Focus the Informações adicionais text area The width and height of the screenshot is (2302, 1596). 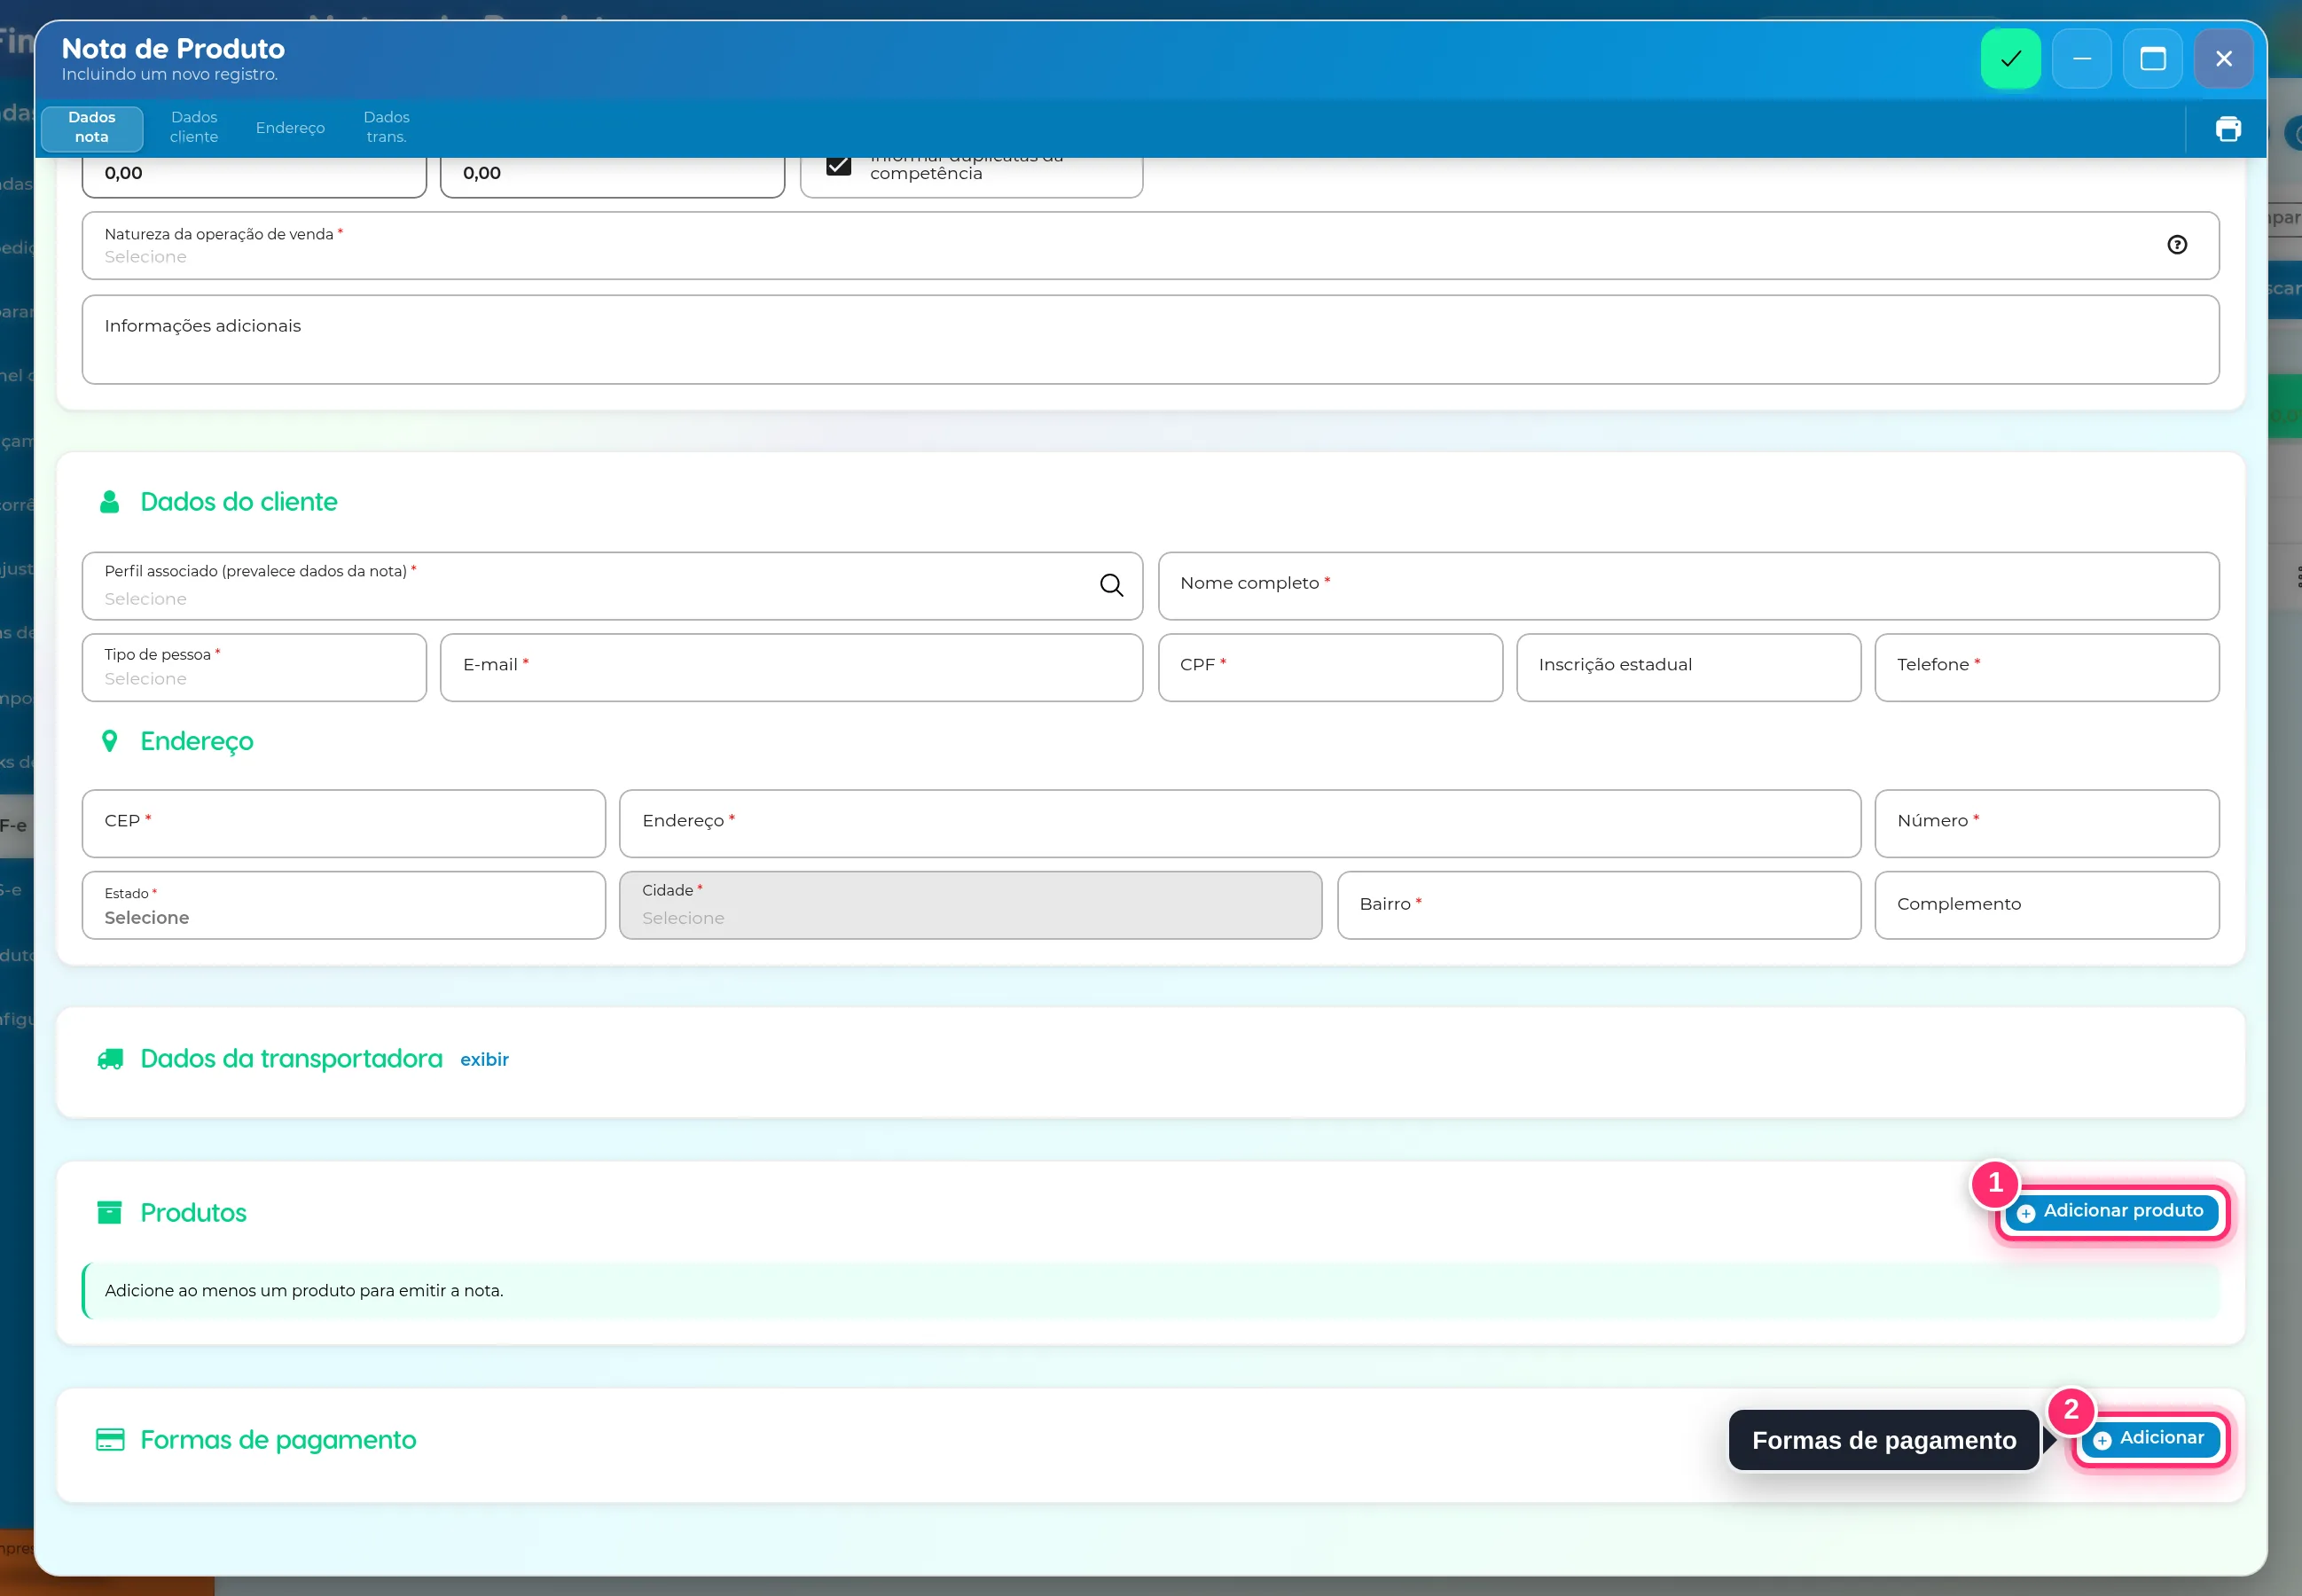pyautogui.click(x=1150, y=340)
